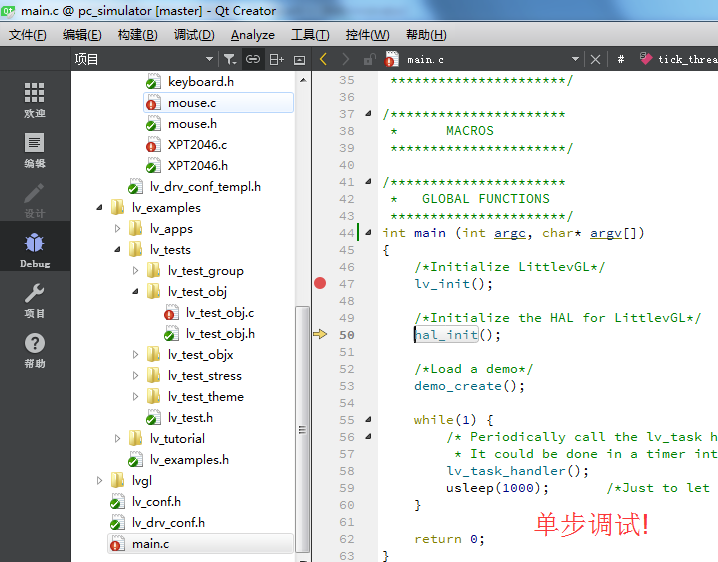Collapse the lv_examples folder
The width and height of the screenshot is (718, 562).
point(99,207)
